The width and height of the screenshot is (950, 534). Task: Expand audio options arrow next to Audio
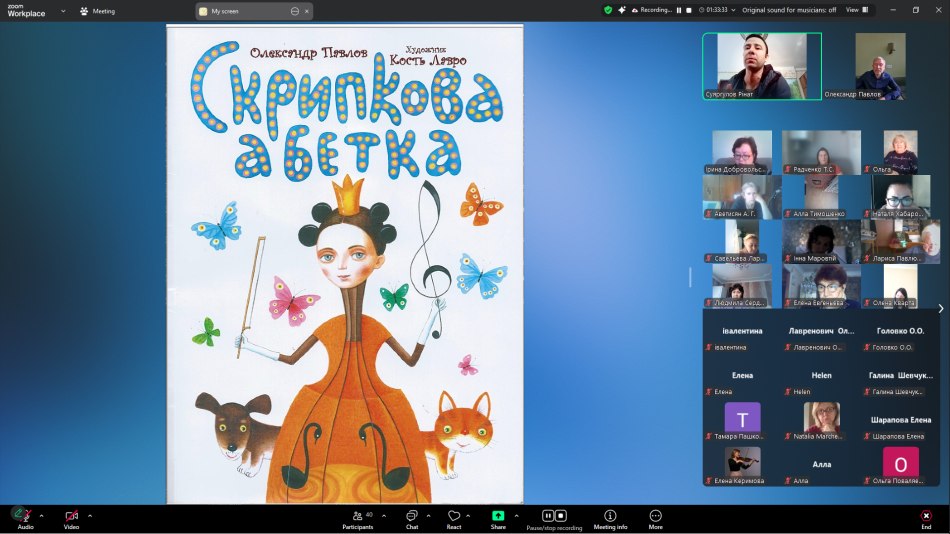pyautogui.click(x=41, y=516)
